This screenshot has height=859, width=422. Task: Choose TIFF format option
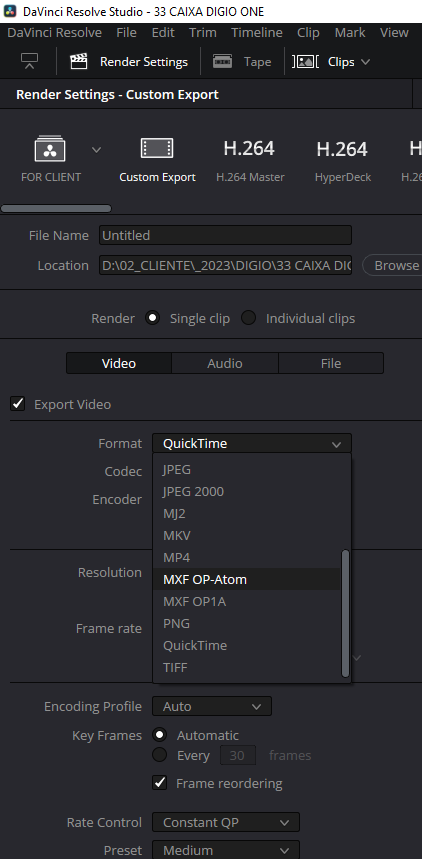coord(247,667)
